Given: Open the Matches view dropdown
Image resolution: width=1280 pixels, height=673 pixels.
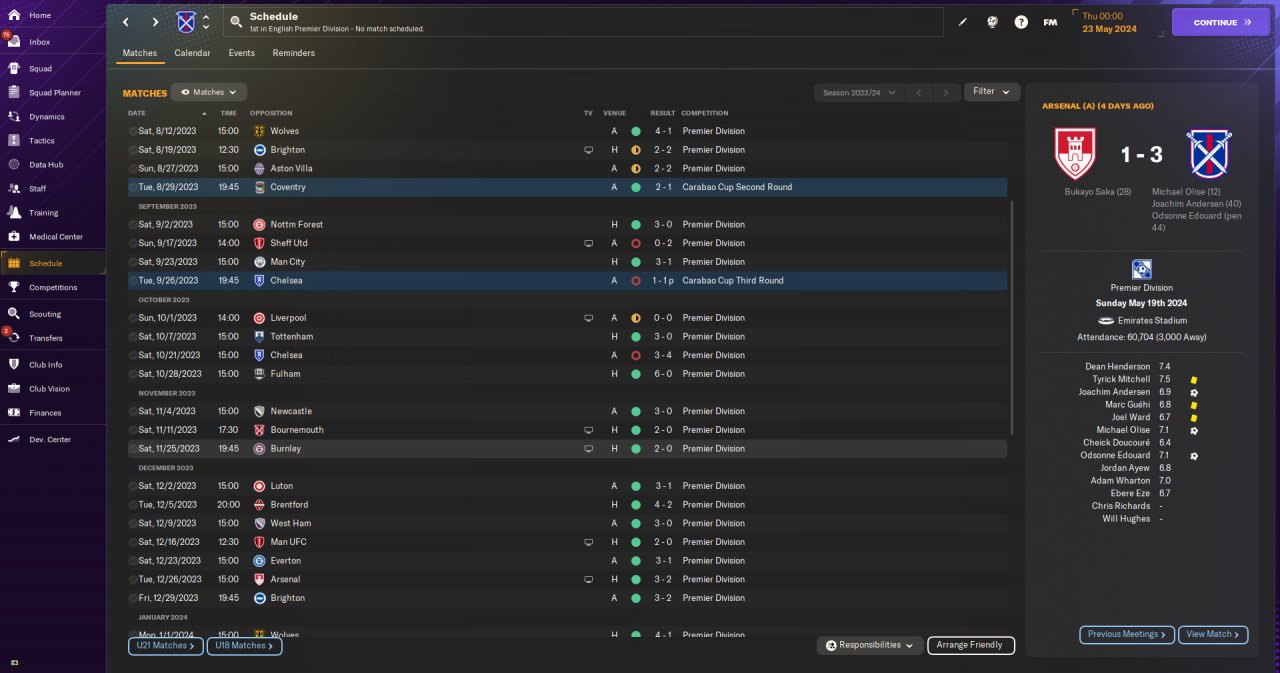Looking at the screenshot, I should click(x=209, y=92).
